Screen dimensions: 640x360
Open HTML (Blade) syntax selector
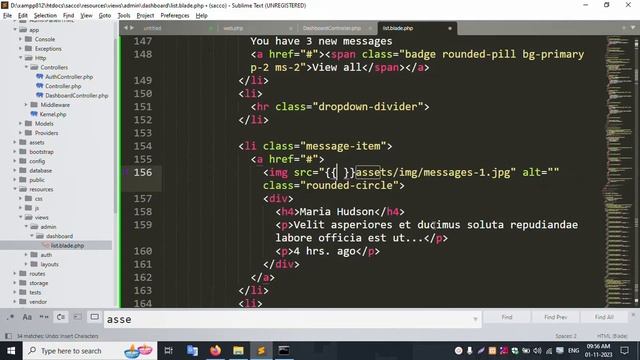(x=612, y=336)
